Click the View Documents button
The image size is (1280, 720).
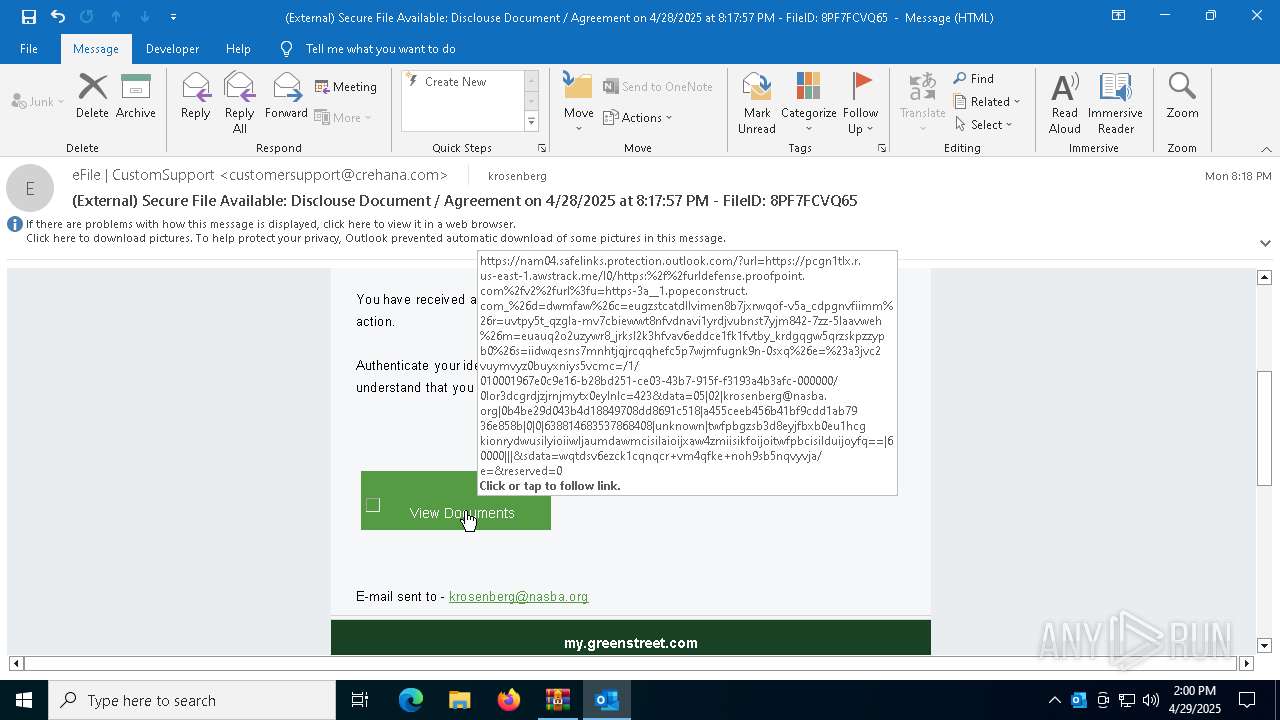point(456,500)
